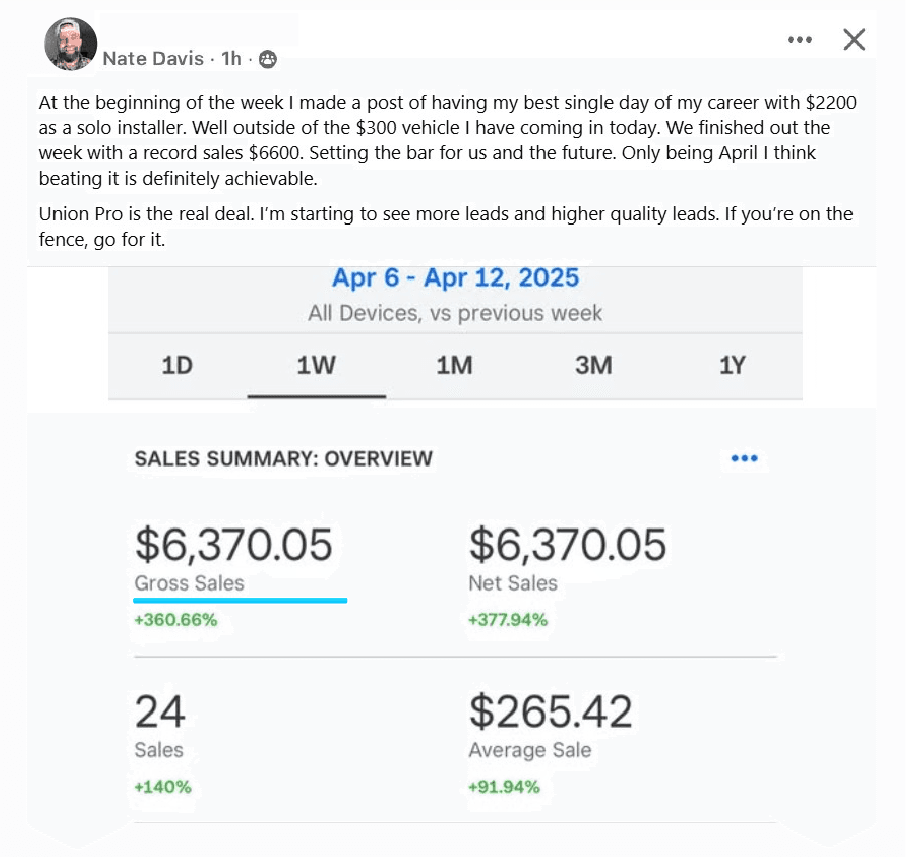Click the paragraph starting 'Union Pro is the real deal'

tap(446, 226)
